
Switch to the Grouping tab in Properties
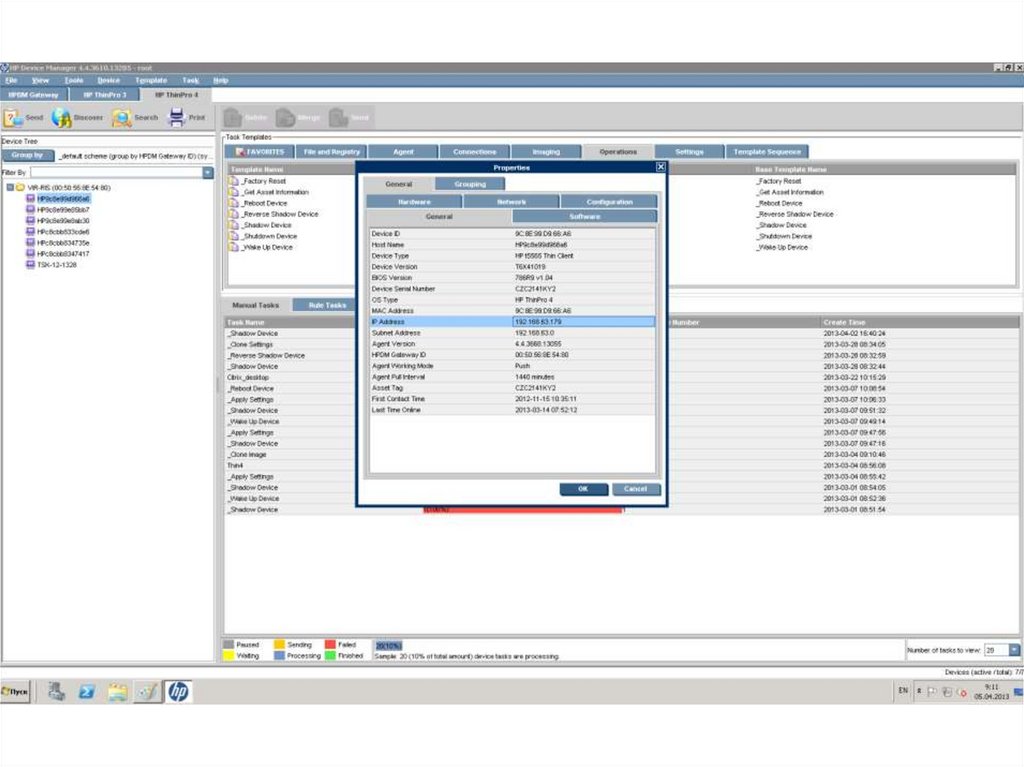click(x=470, y=184)
